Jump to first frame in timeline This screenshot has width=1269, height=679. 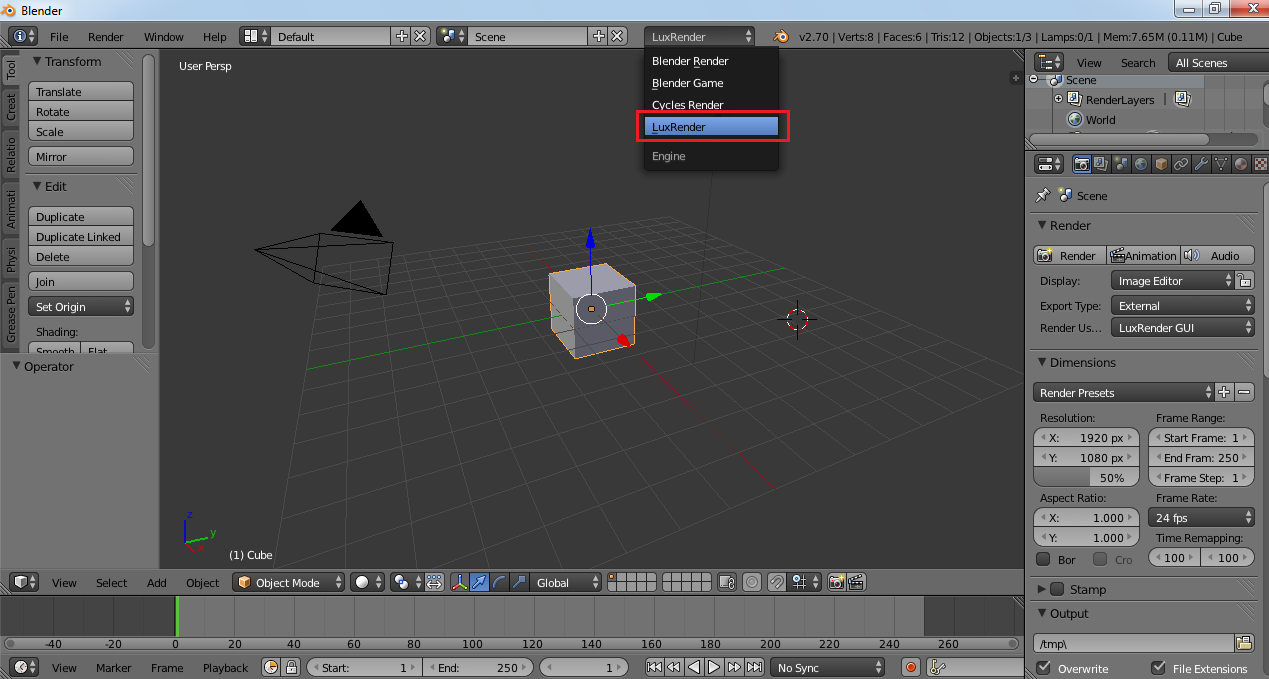654,667
